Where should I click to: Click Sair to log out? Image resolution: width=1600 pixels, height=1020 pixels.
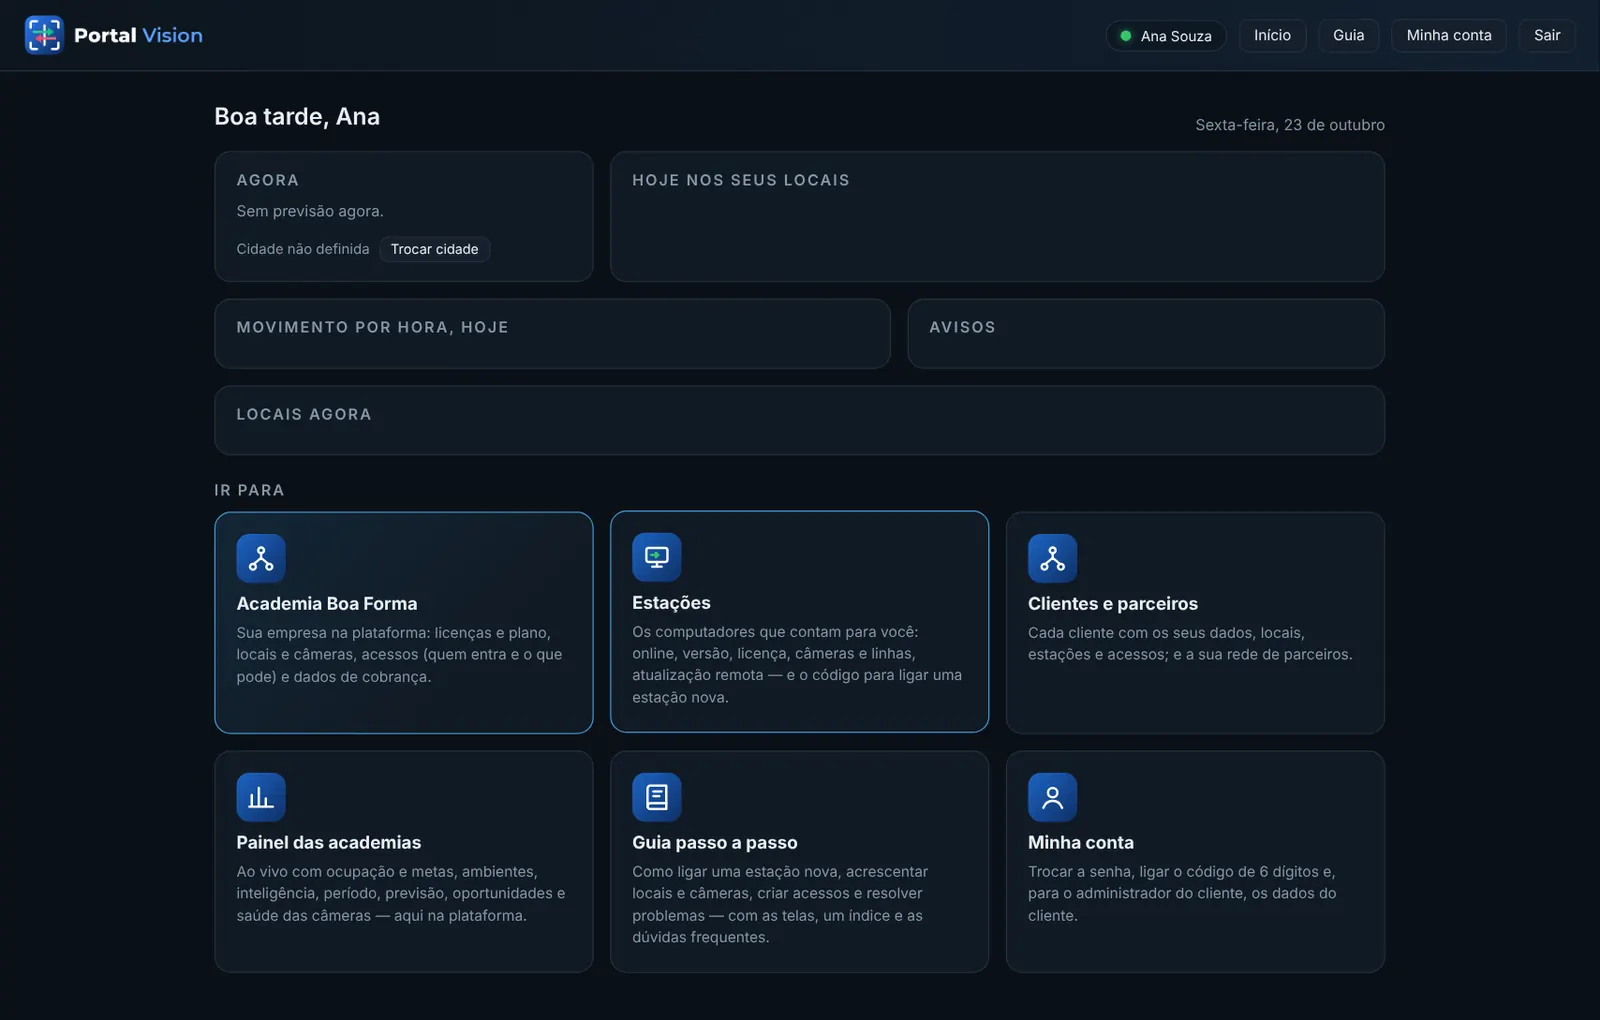click(1547, 35)
